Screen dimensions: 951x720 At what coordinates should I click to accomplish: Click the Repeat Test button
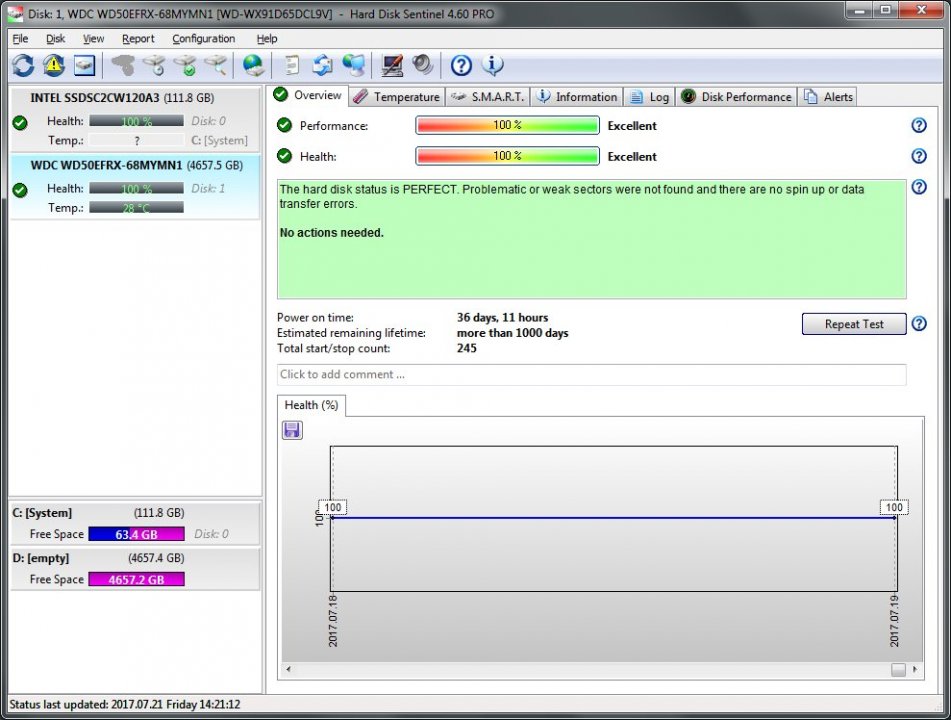(x=854, y=324)
